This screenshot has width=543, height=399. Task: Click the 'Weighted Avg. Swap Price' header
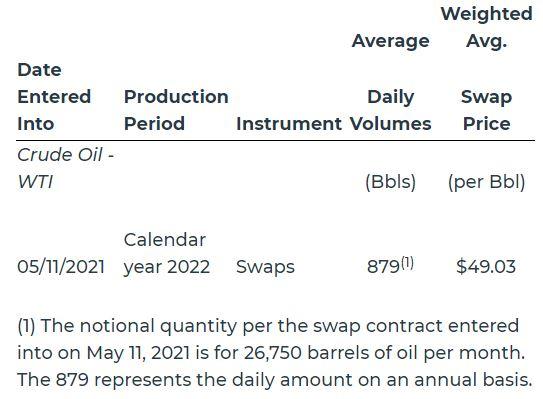click(x=486, y=69)
